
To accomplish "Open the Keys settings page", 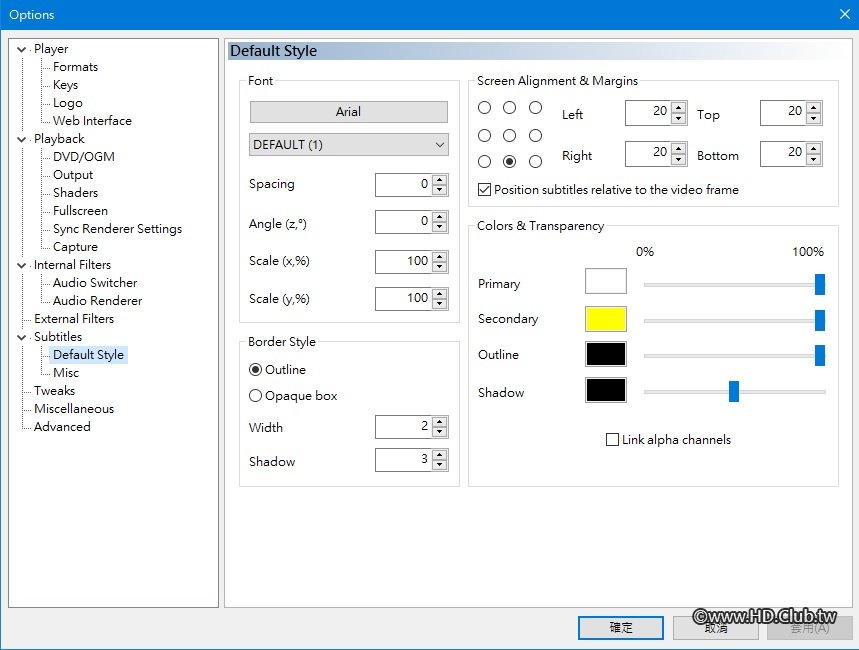I will coord(65,85).
